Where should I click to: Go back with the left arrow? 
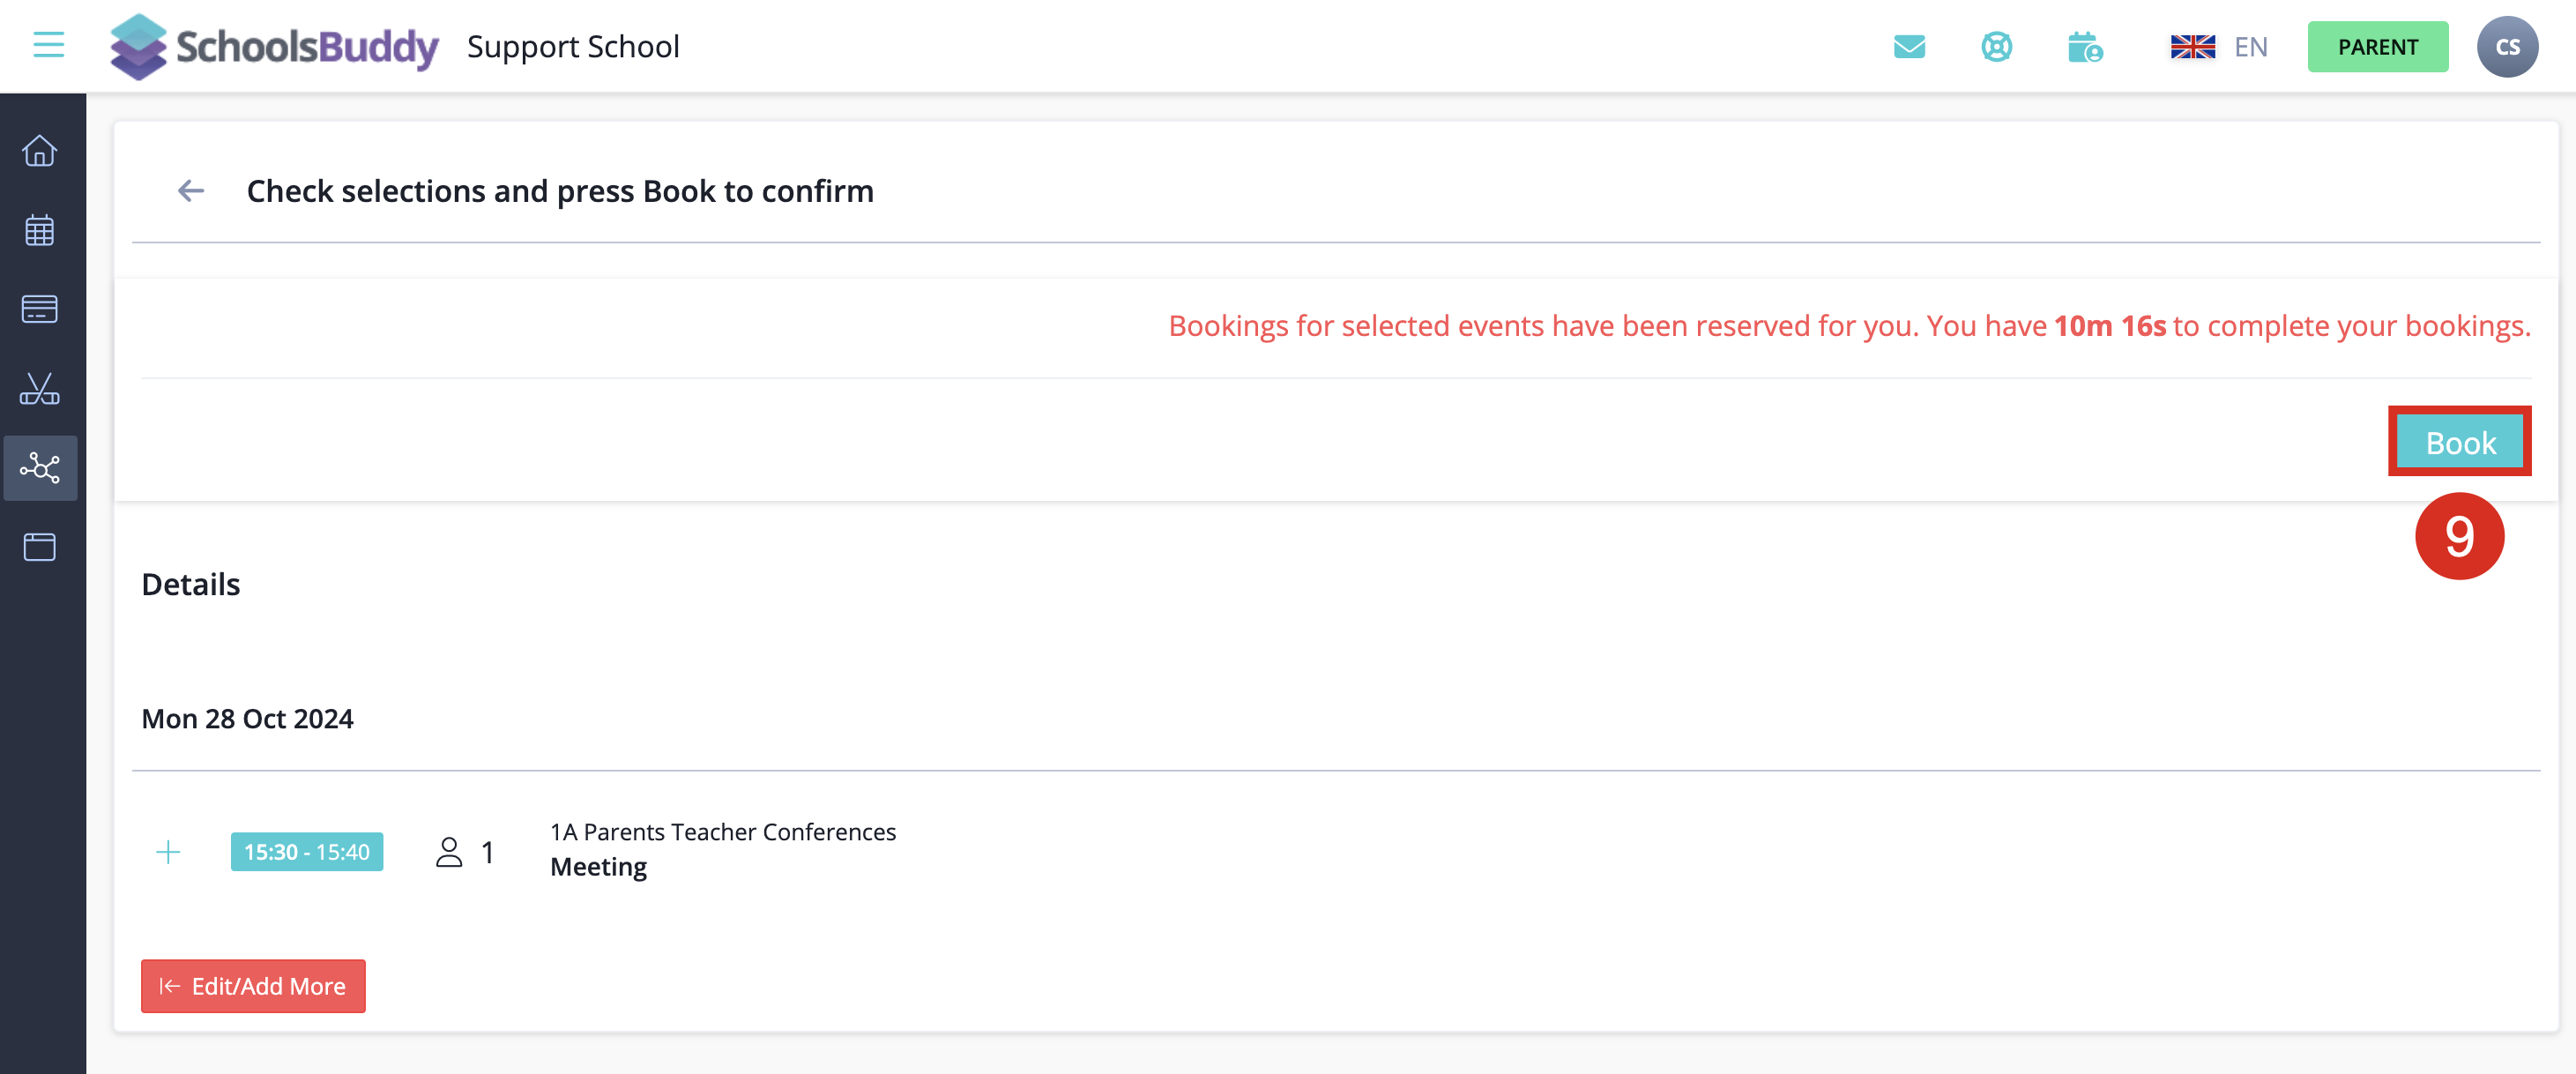click(190, 190)
